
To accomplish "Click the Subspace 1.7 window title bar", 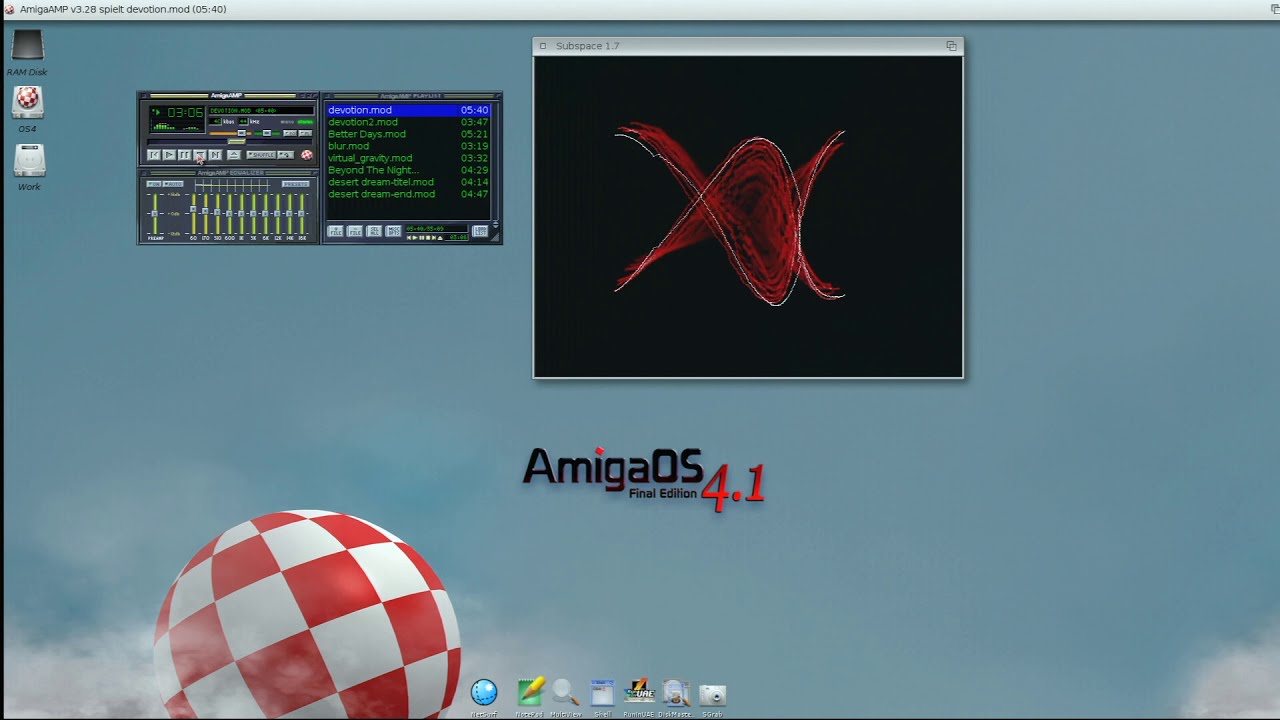I will tap(748, 46).
